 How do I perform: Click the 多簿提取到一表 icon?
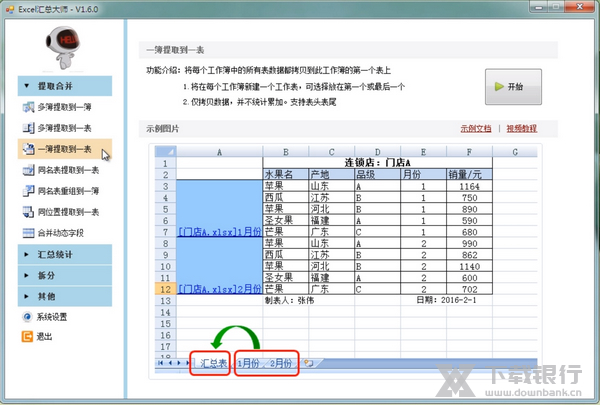point(28,128)
